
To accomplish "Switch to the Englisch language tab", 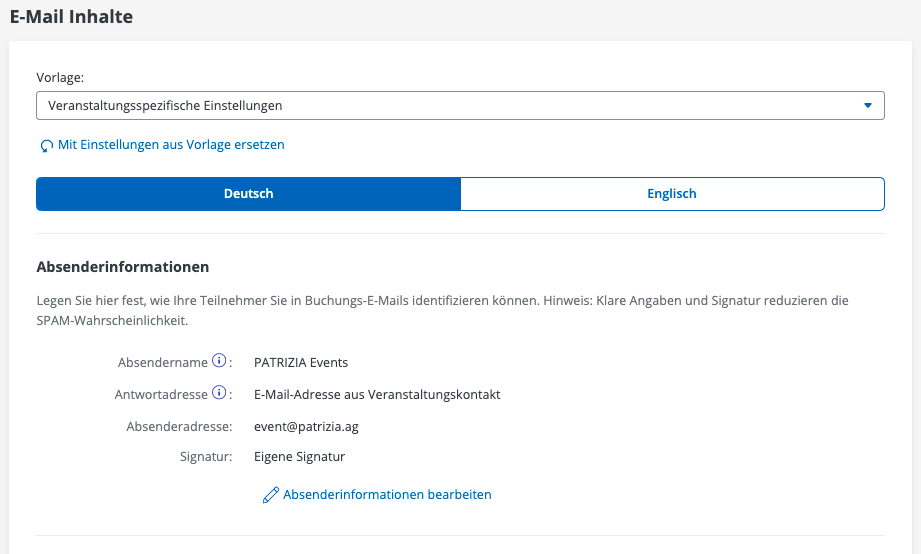I will click(672, 194).
